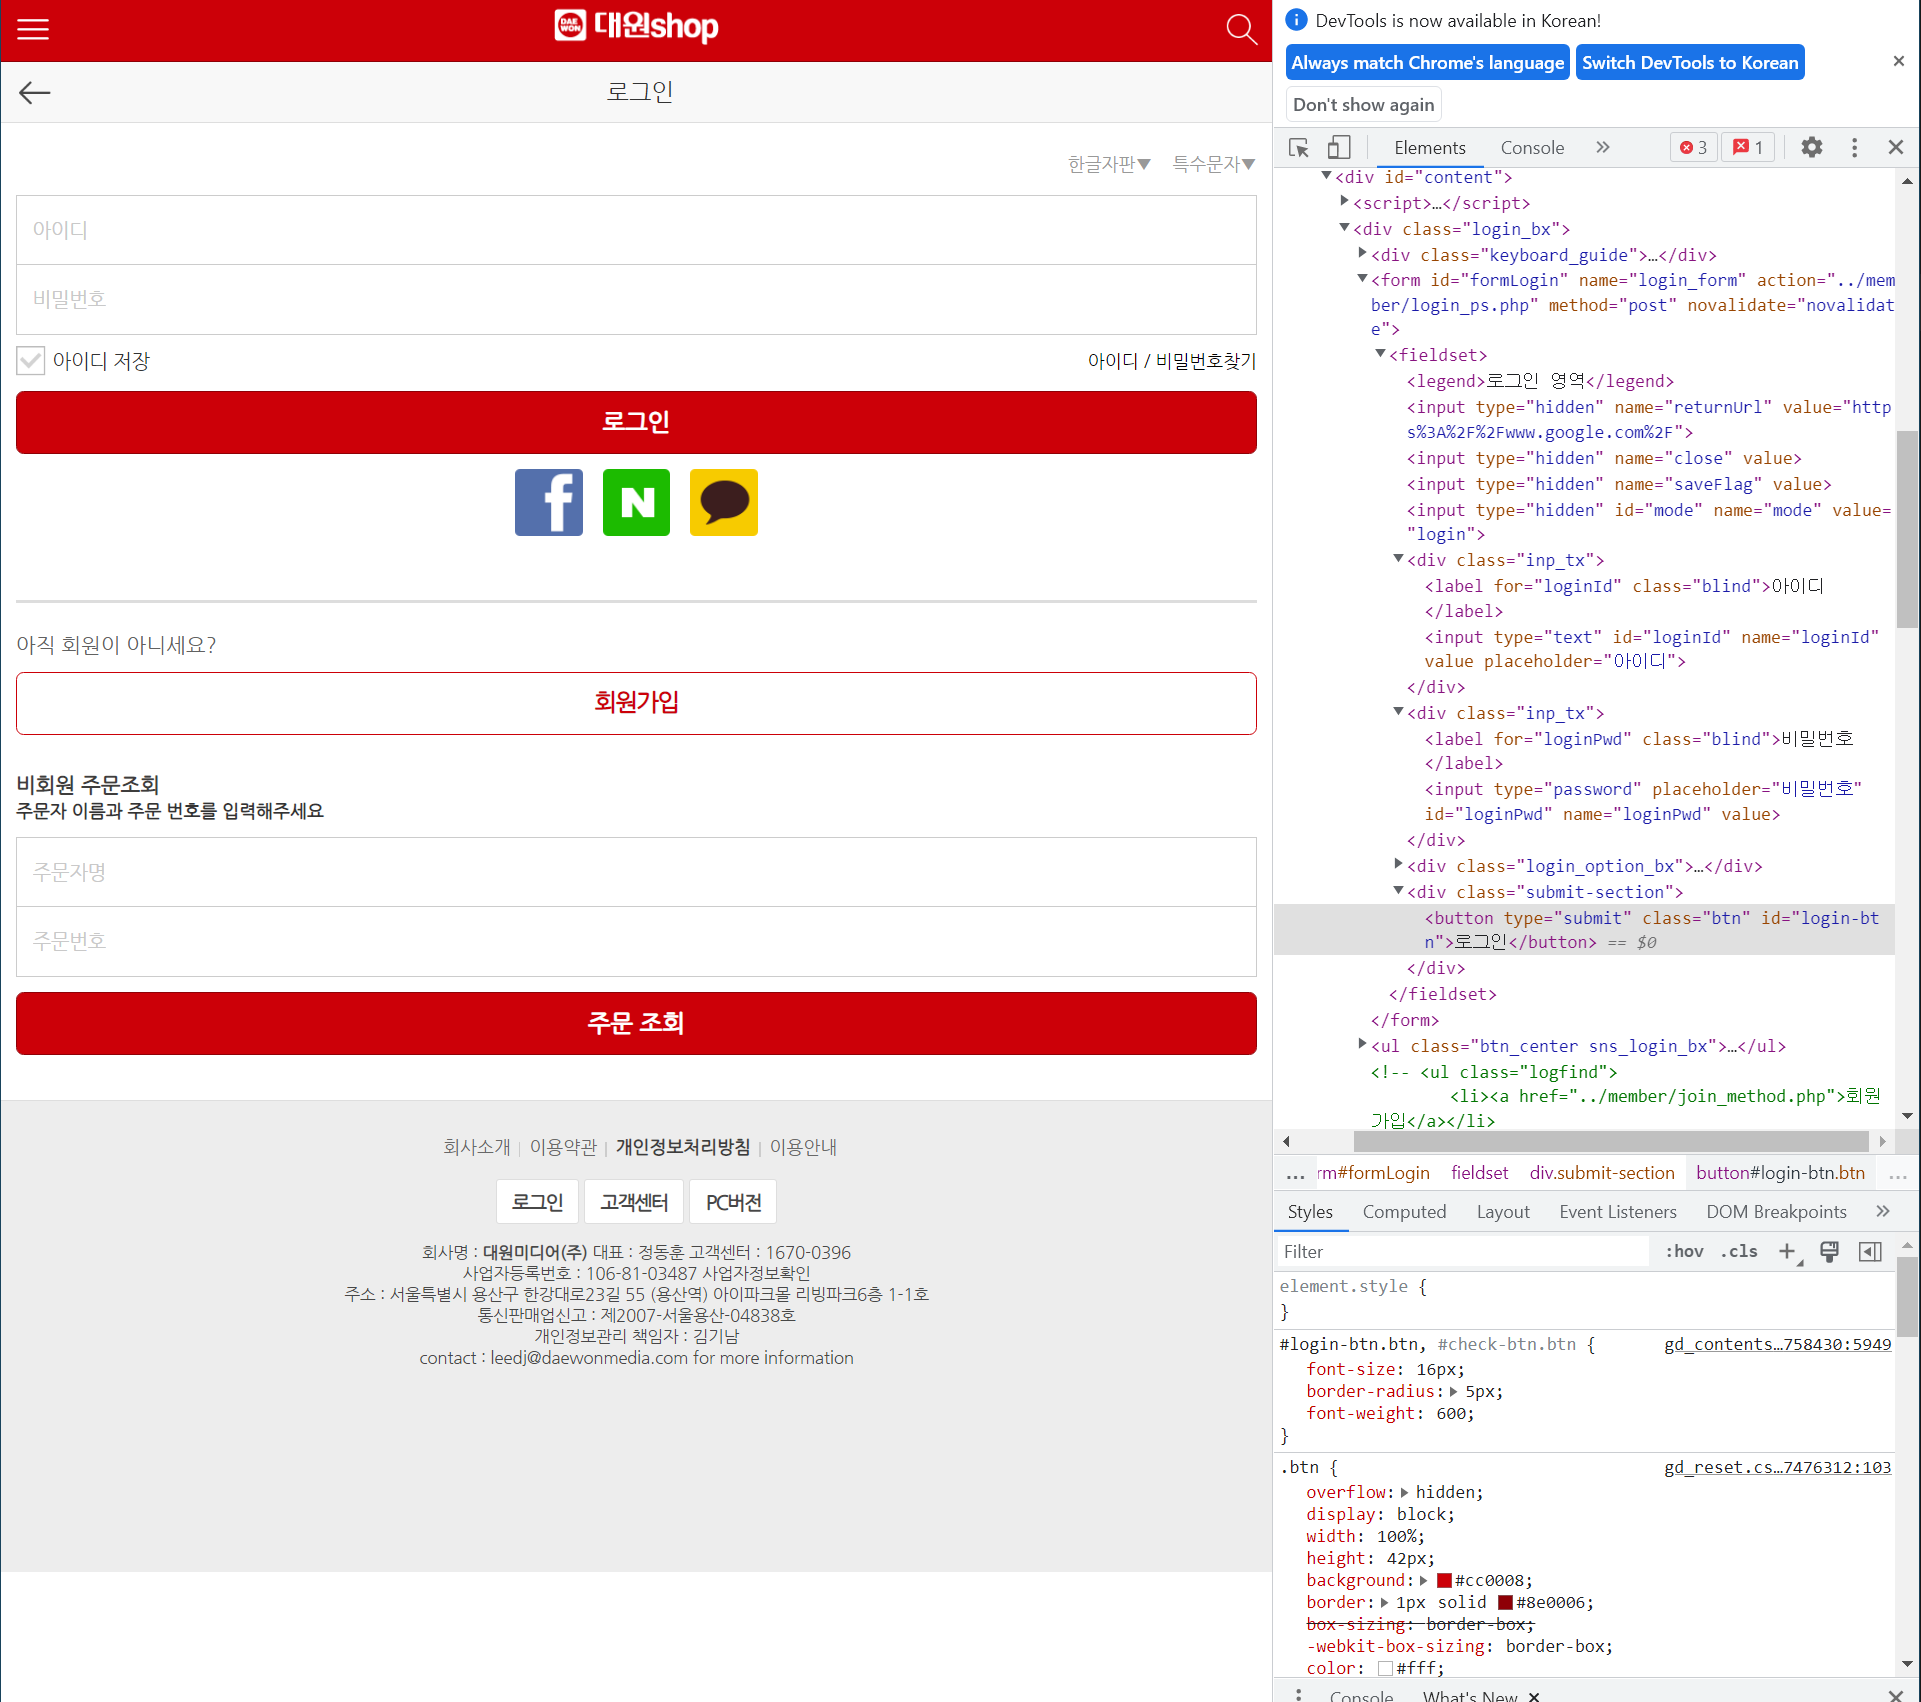Screen dimensions: 1921x1702
Task: Open the console drawer menu dots
Action: 1298,1693
